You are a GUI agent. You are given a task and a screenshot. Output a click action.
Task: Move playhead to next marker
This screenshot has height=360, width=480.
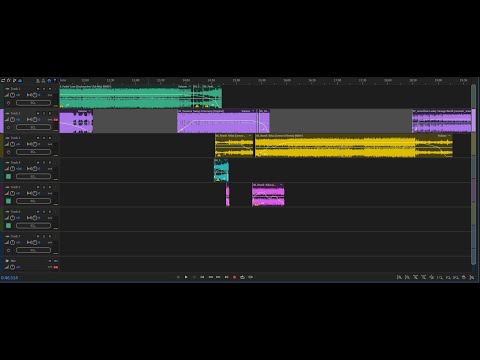tap(226, 277)
